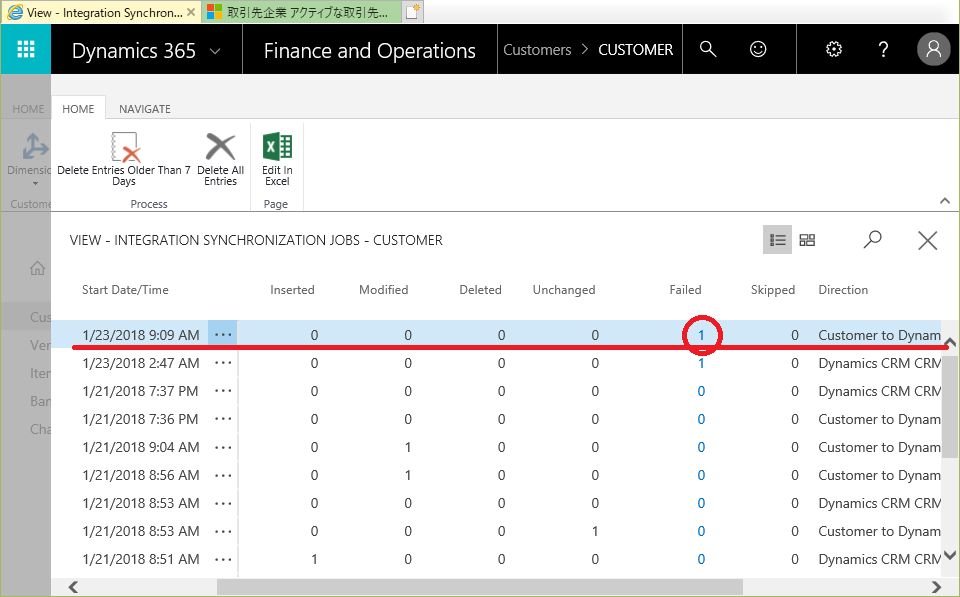Click the Inserted column header

(x=292, y=290)
